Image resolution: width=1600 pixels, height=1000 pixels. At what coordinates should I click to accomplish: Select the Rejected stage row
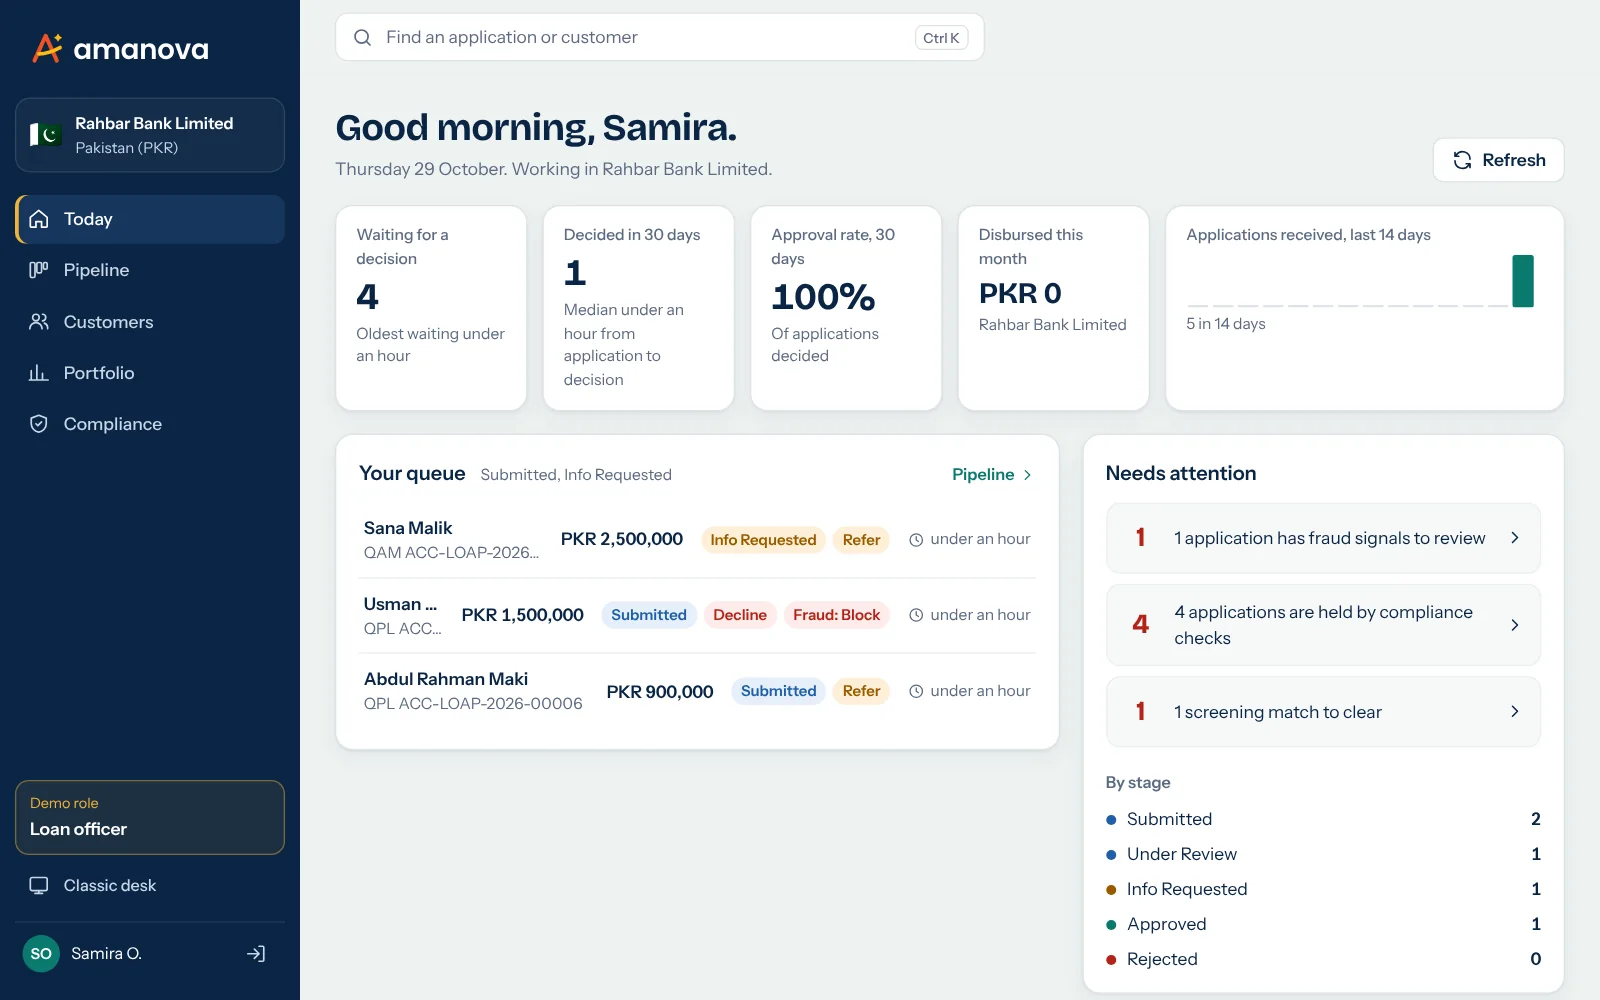click(1323, 959)
